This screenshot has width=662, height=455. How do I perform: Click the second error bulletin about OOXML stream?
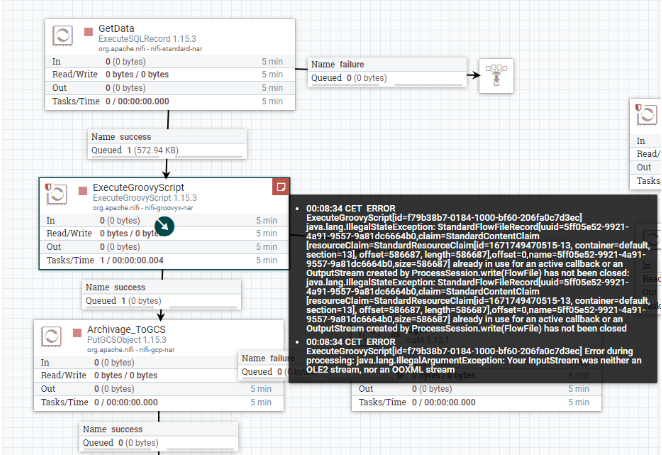(474, 356)
